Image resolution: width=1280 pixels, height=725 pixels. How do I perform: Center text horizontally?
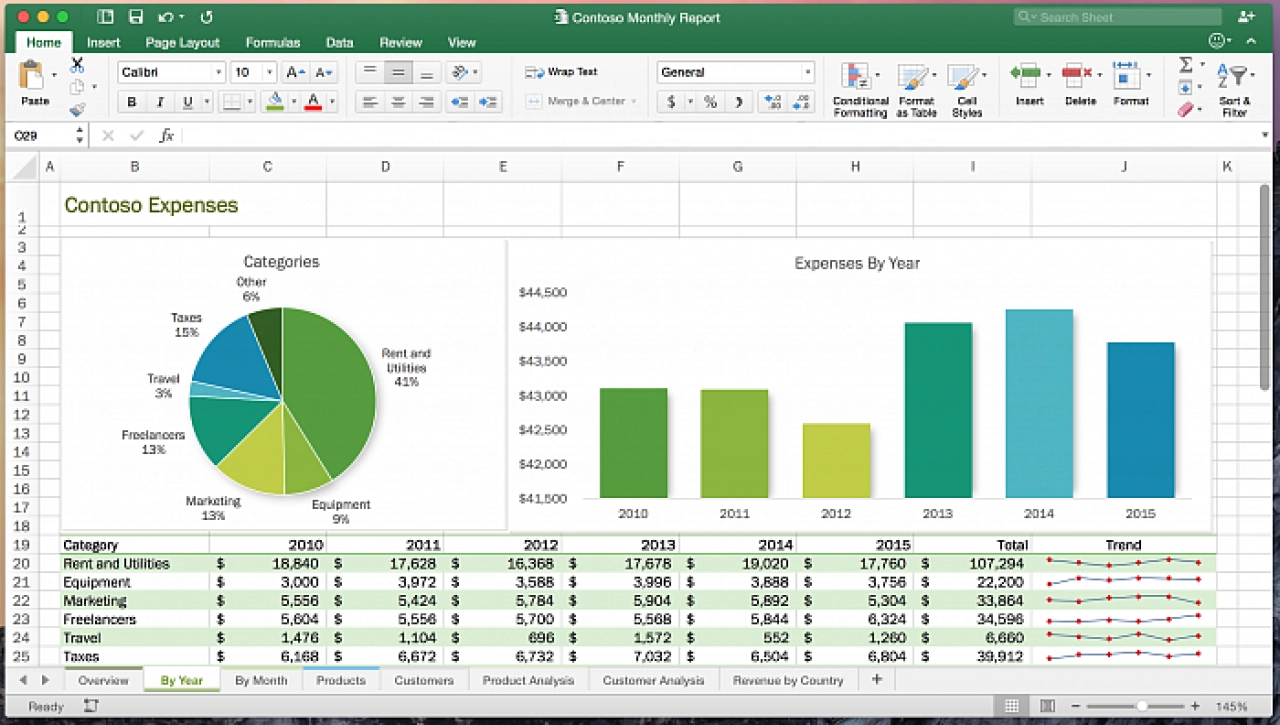click(x=398, y=102)
